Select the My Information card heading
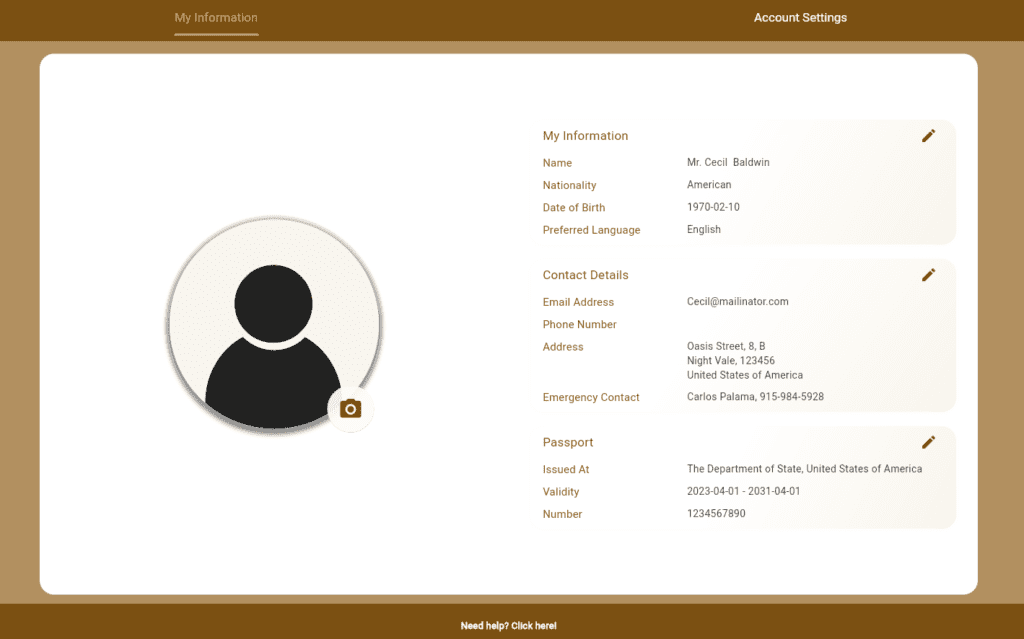1024x639 pixels. (x=585, y=136)
